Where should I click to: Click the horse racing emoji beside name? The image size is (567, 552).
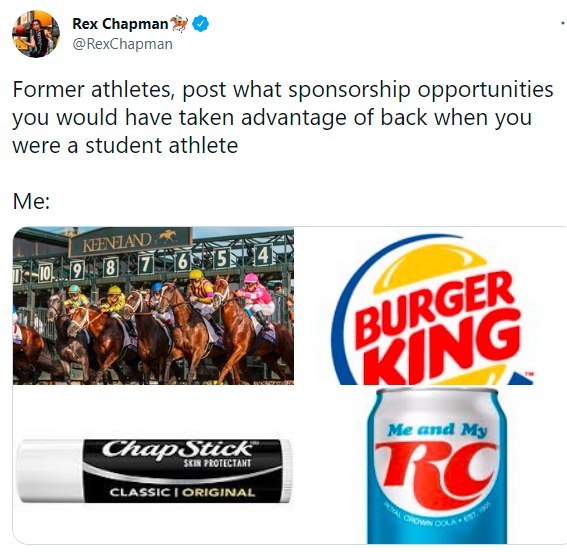click(x=180, y=24)
